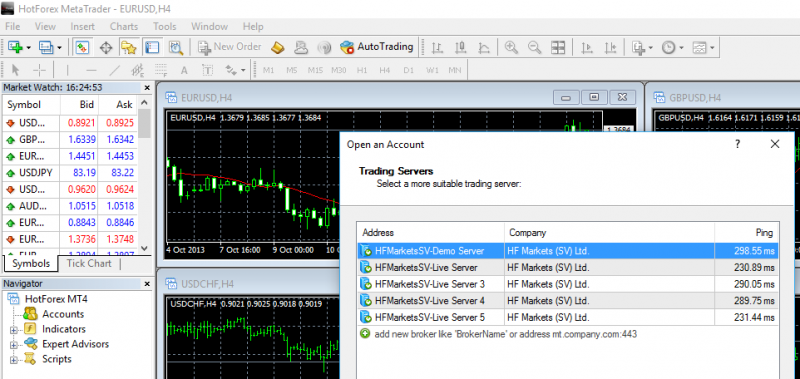Select the Trendline drawing tool
Screen dimensions: 800x379
click(x=115, y=70)
